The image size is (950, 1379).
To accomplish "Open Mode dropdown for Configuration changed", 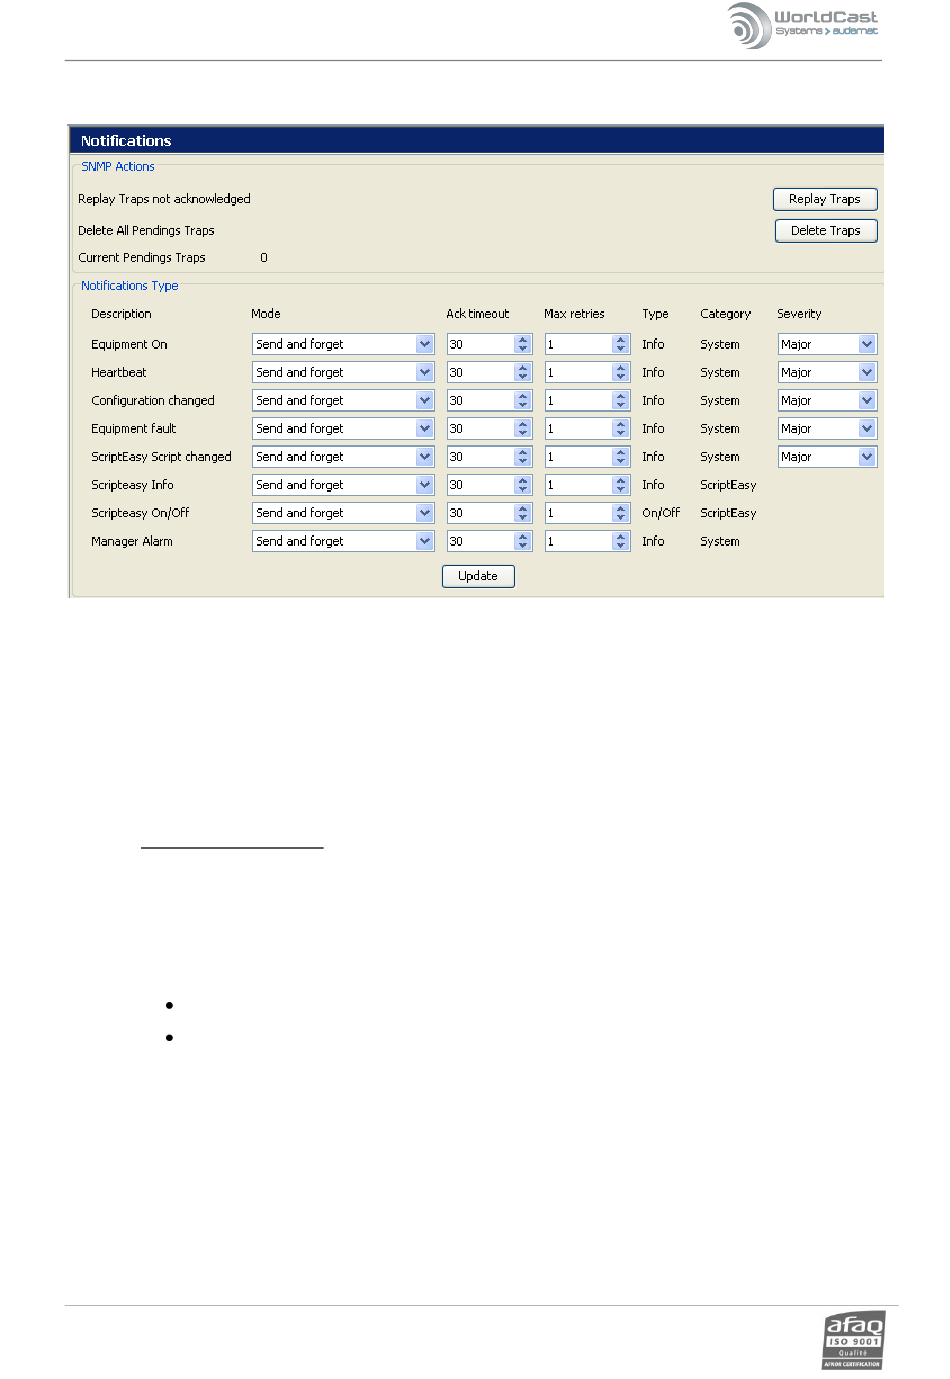I will point(343,400).
